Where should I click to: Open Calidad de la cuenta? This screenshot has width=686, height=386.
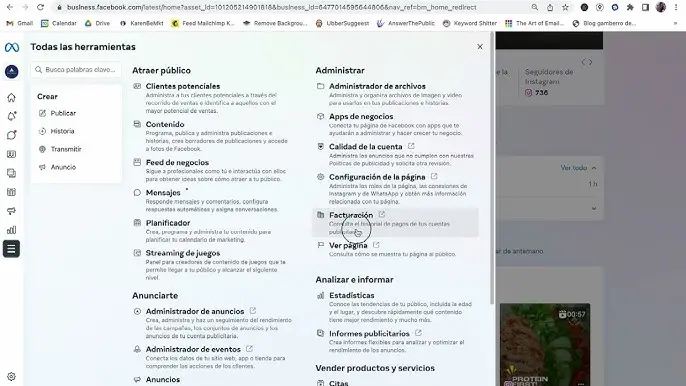pos(365,147)
